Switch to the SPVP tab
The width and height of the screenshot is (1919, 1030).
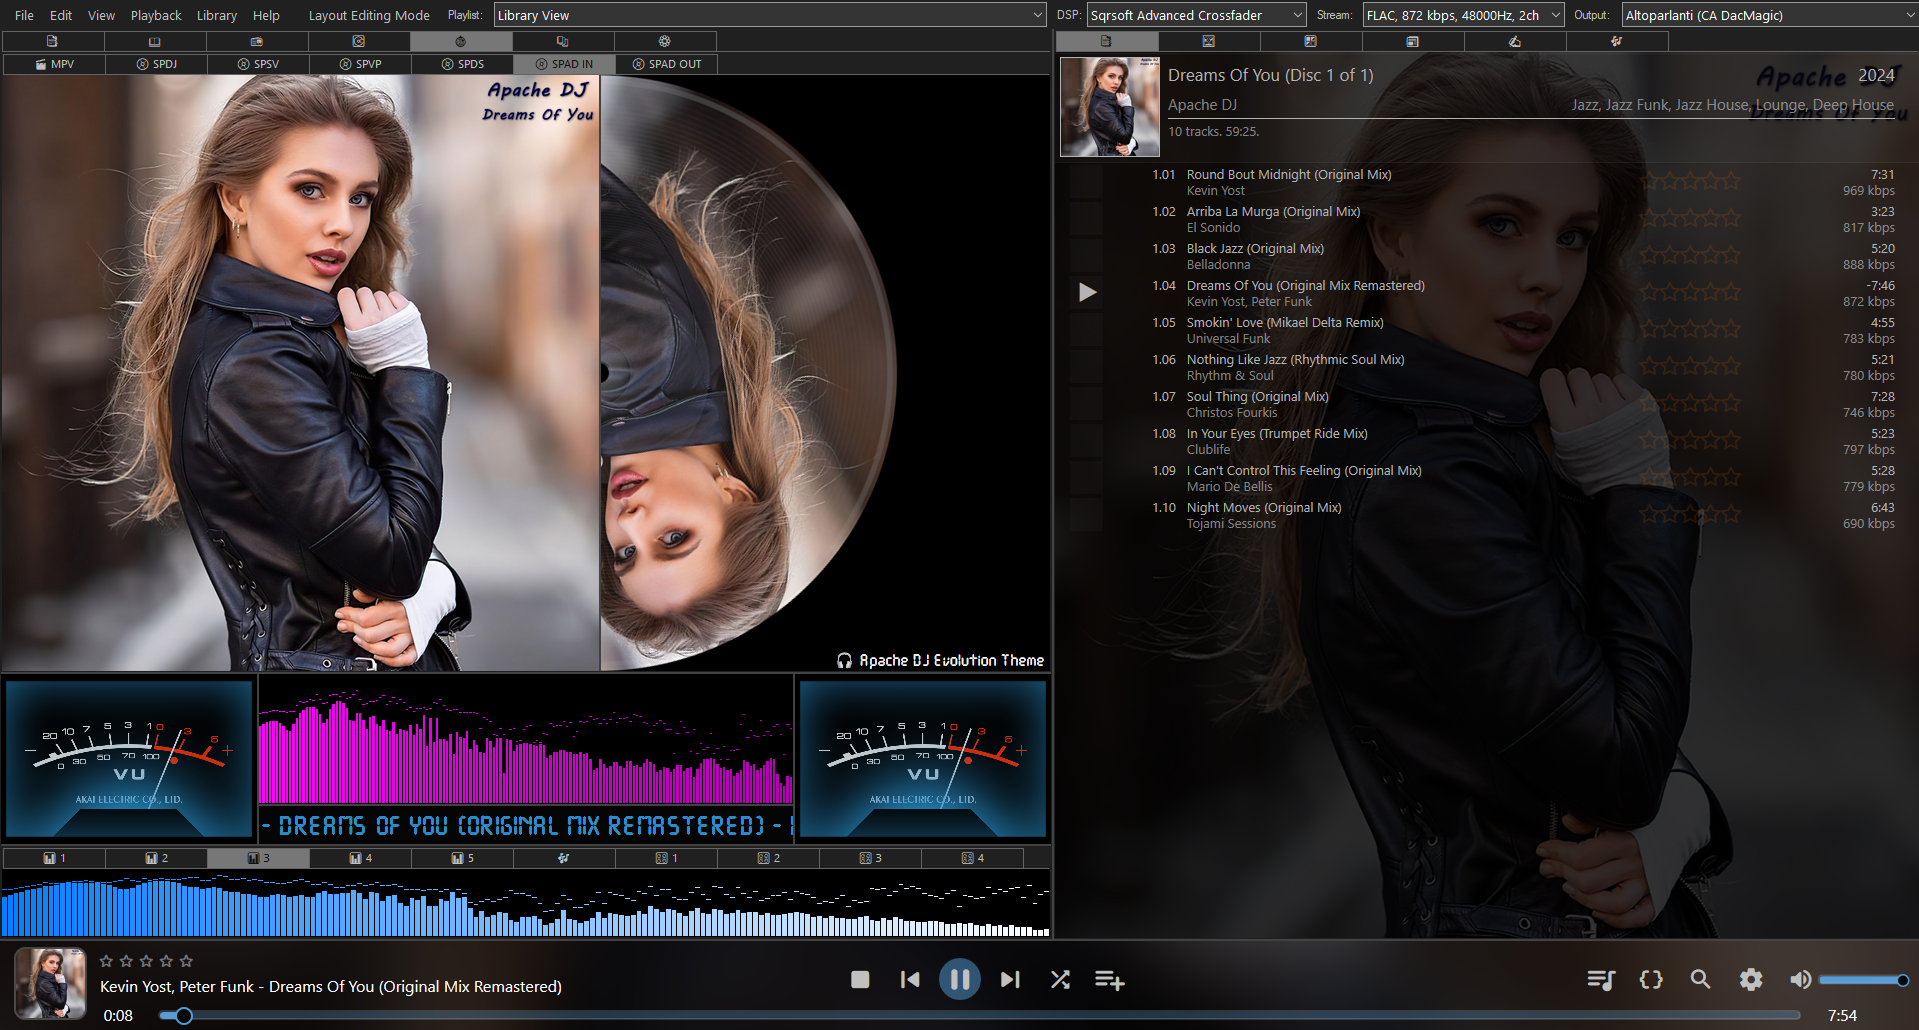click(360, 64)
